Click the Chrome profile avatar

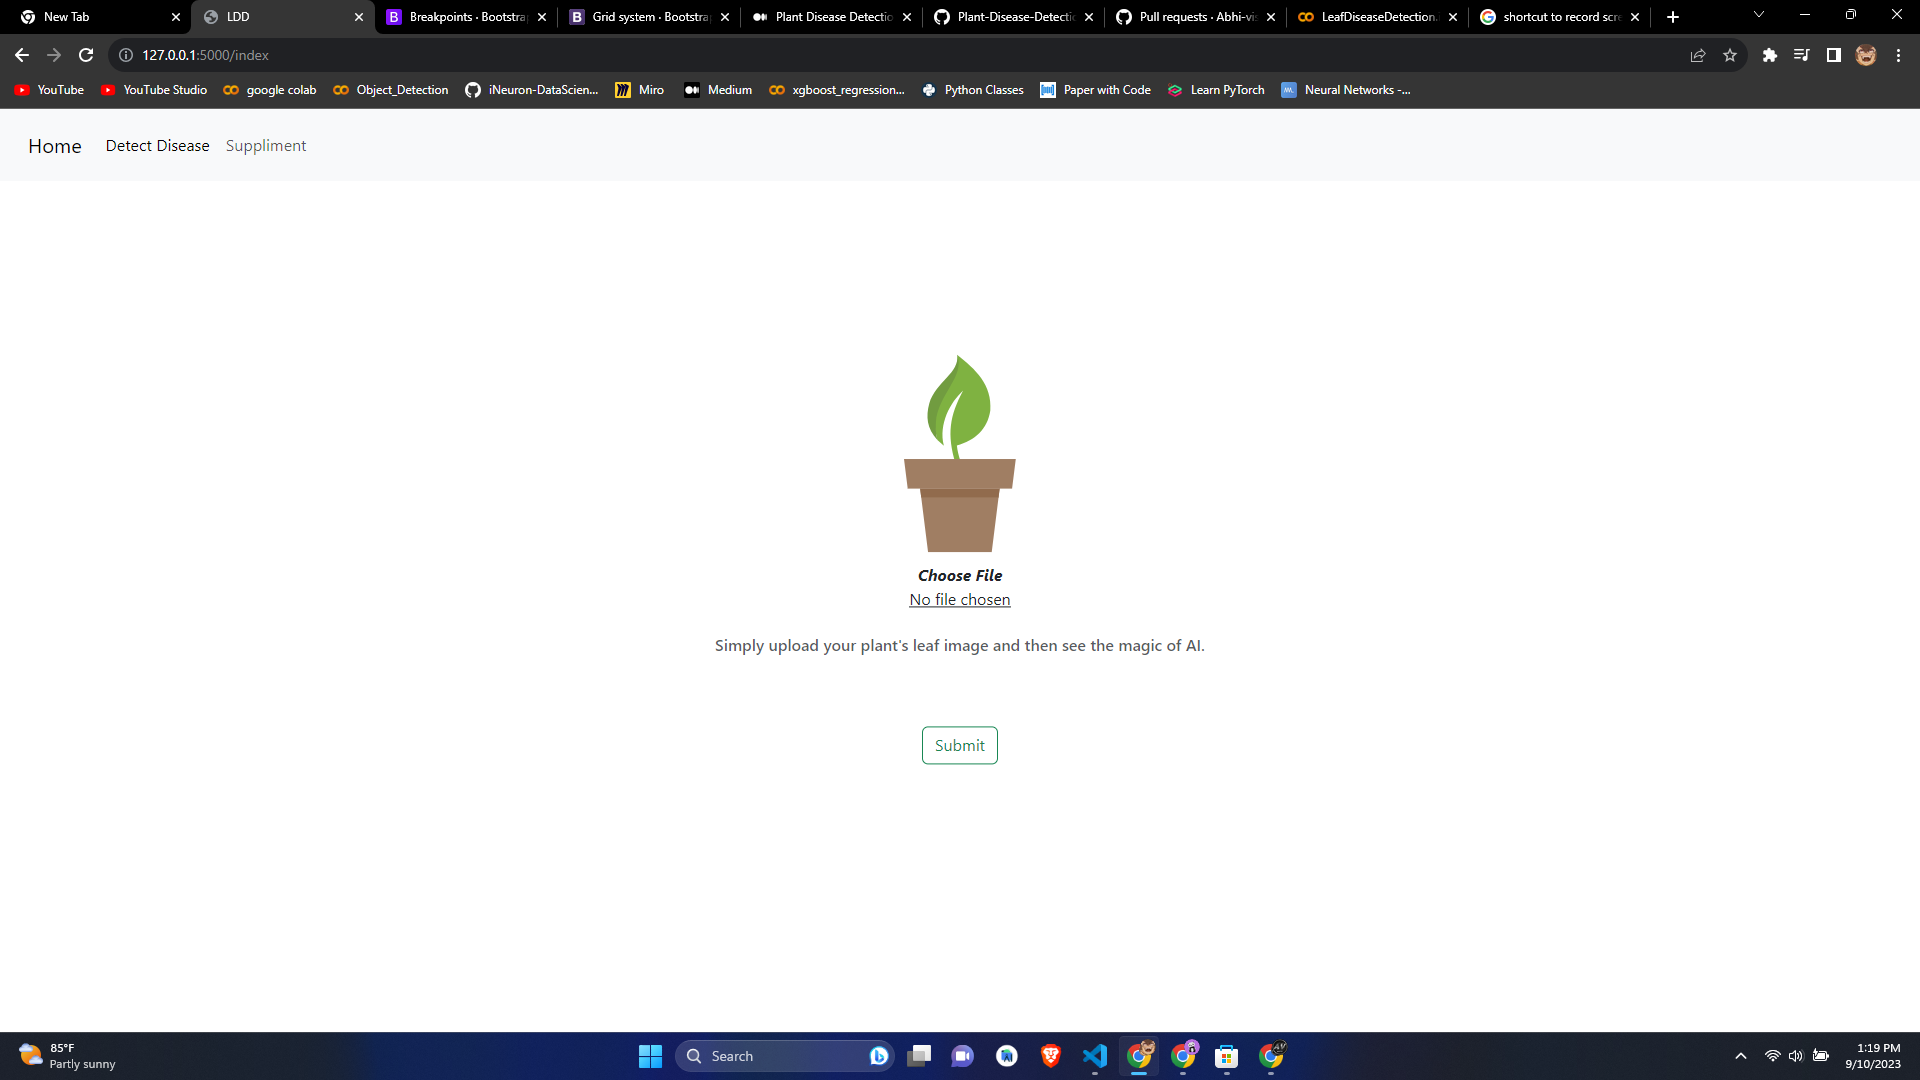point(1866,55)
